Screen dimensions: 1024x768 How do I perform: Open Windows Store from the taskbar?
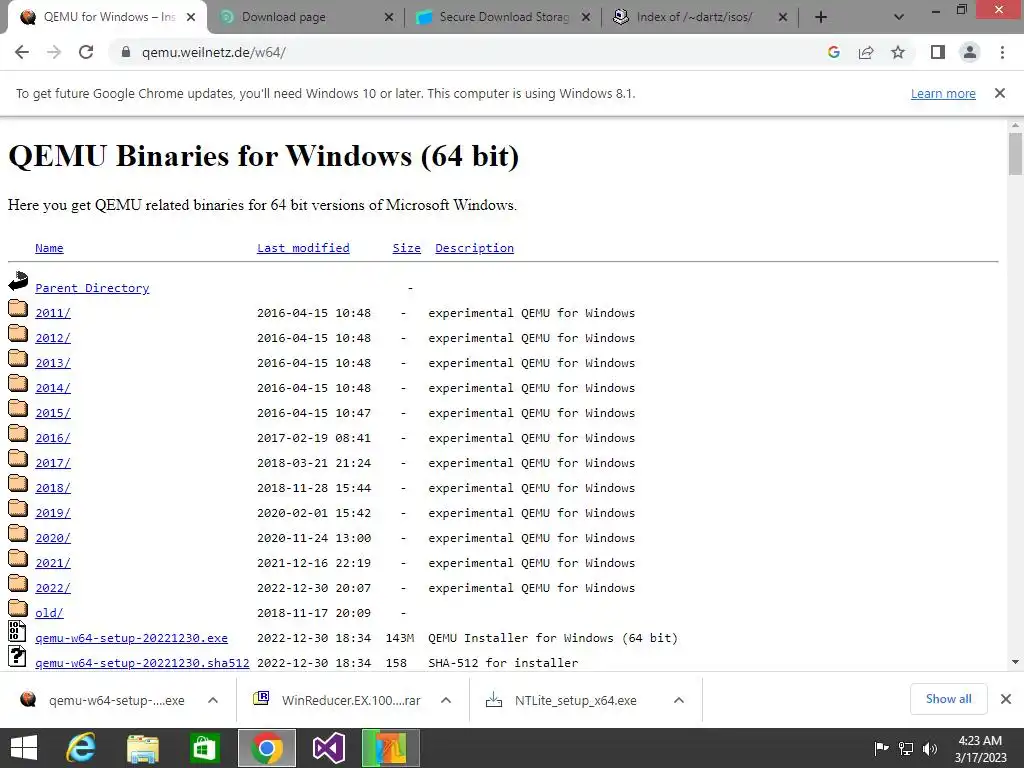(204, 748)
